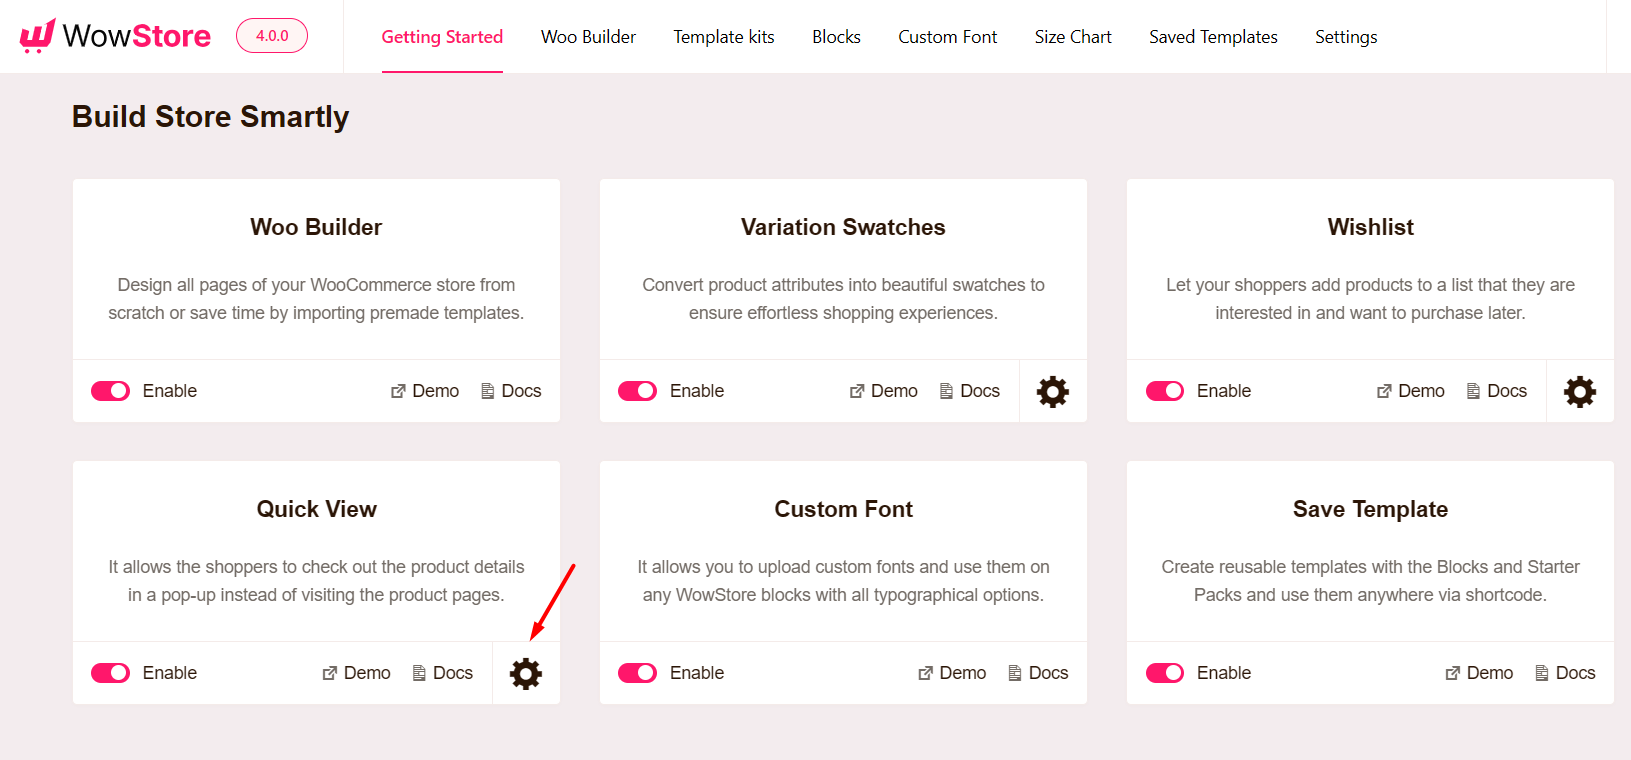The width and height of the screenshot is (1631, 760).
Task: Switch to the Settings tab
Action: (1345, 36)
